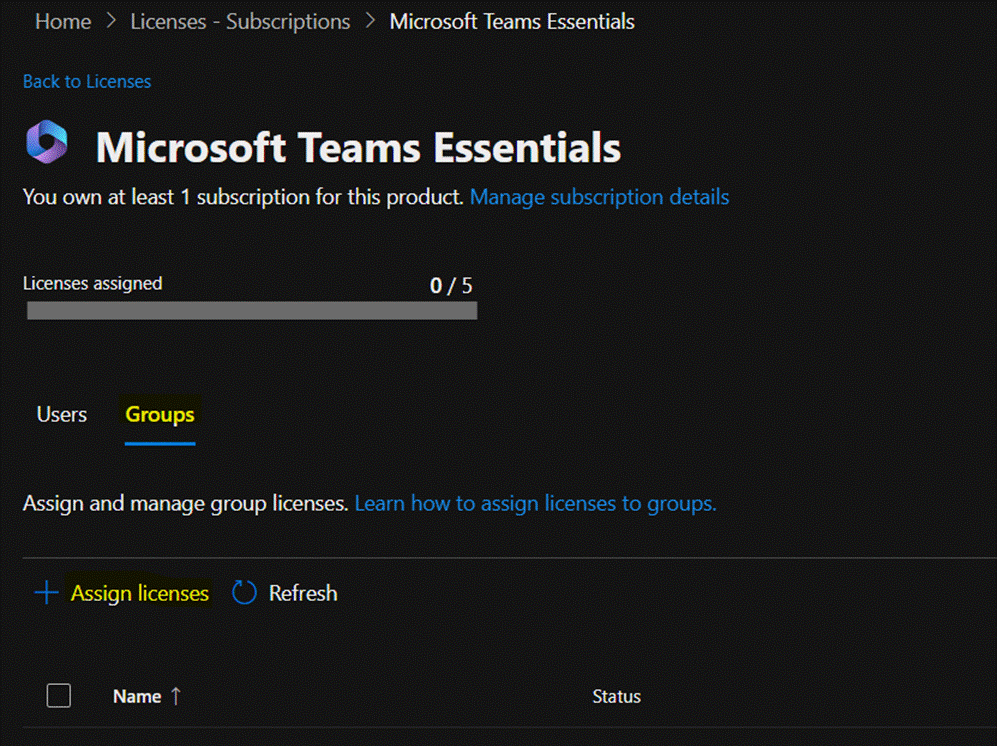Click the Assign licenses button
Viewport: 997px width, 746px height.
[x=139, y=593]
